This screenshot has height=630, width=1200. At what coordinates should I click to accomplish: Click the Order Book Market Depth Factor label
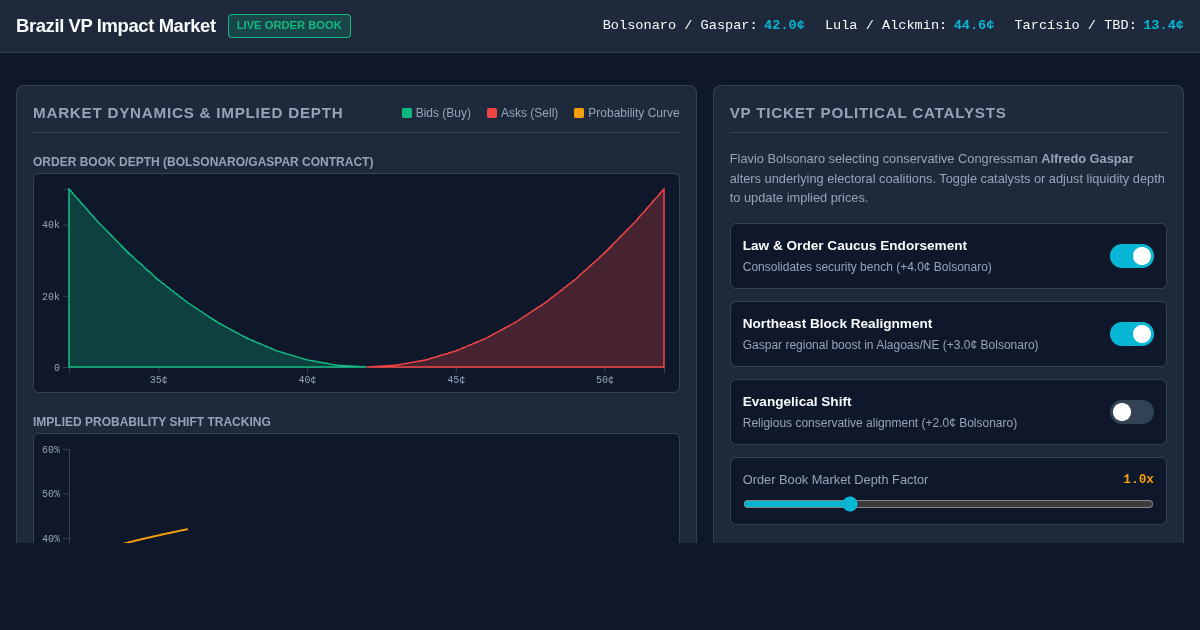[x=835, y=479]
